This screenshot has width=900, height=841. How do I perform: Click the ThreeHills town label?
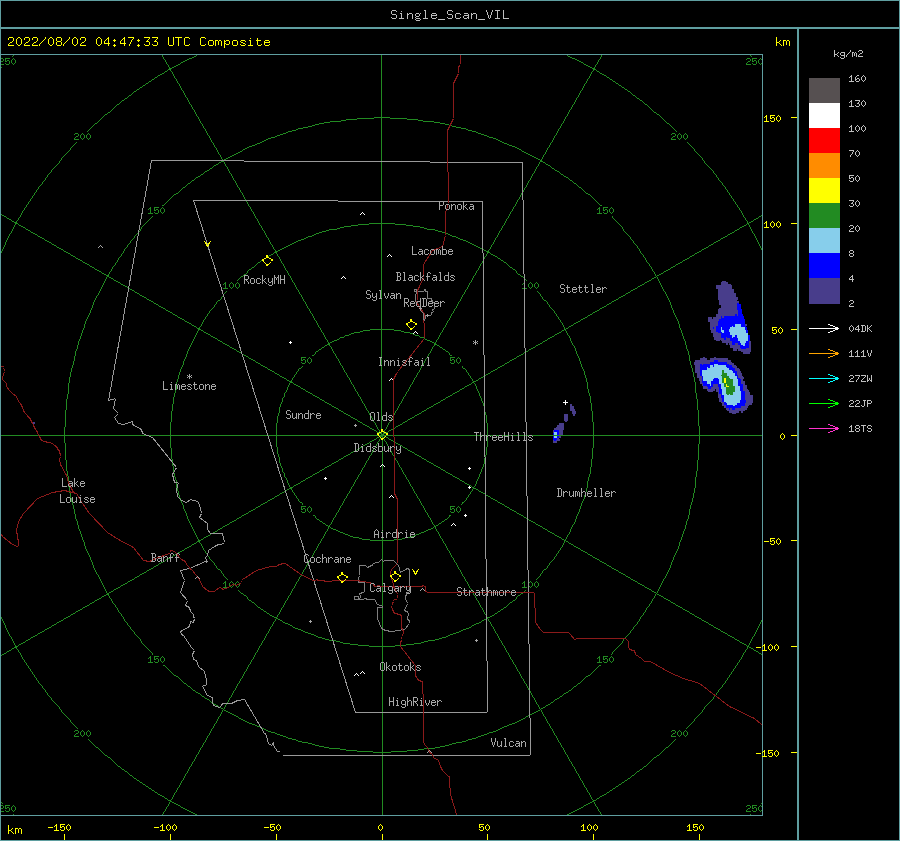(503, 437)
